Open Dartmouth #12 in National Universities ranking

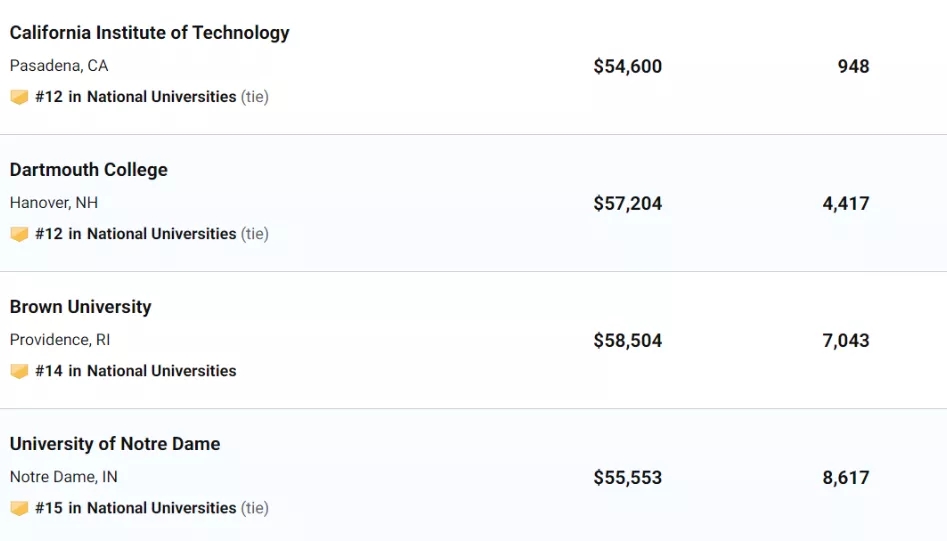click(x=136, y=234)
